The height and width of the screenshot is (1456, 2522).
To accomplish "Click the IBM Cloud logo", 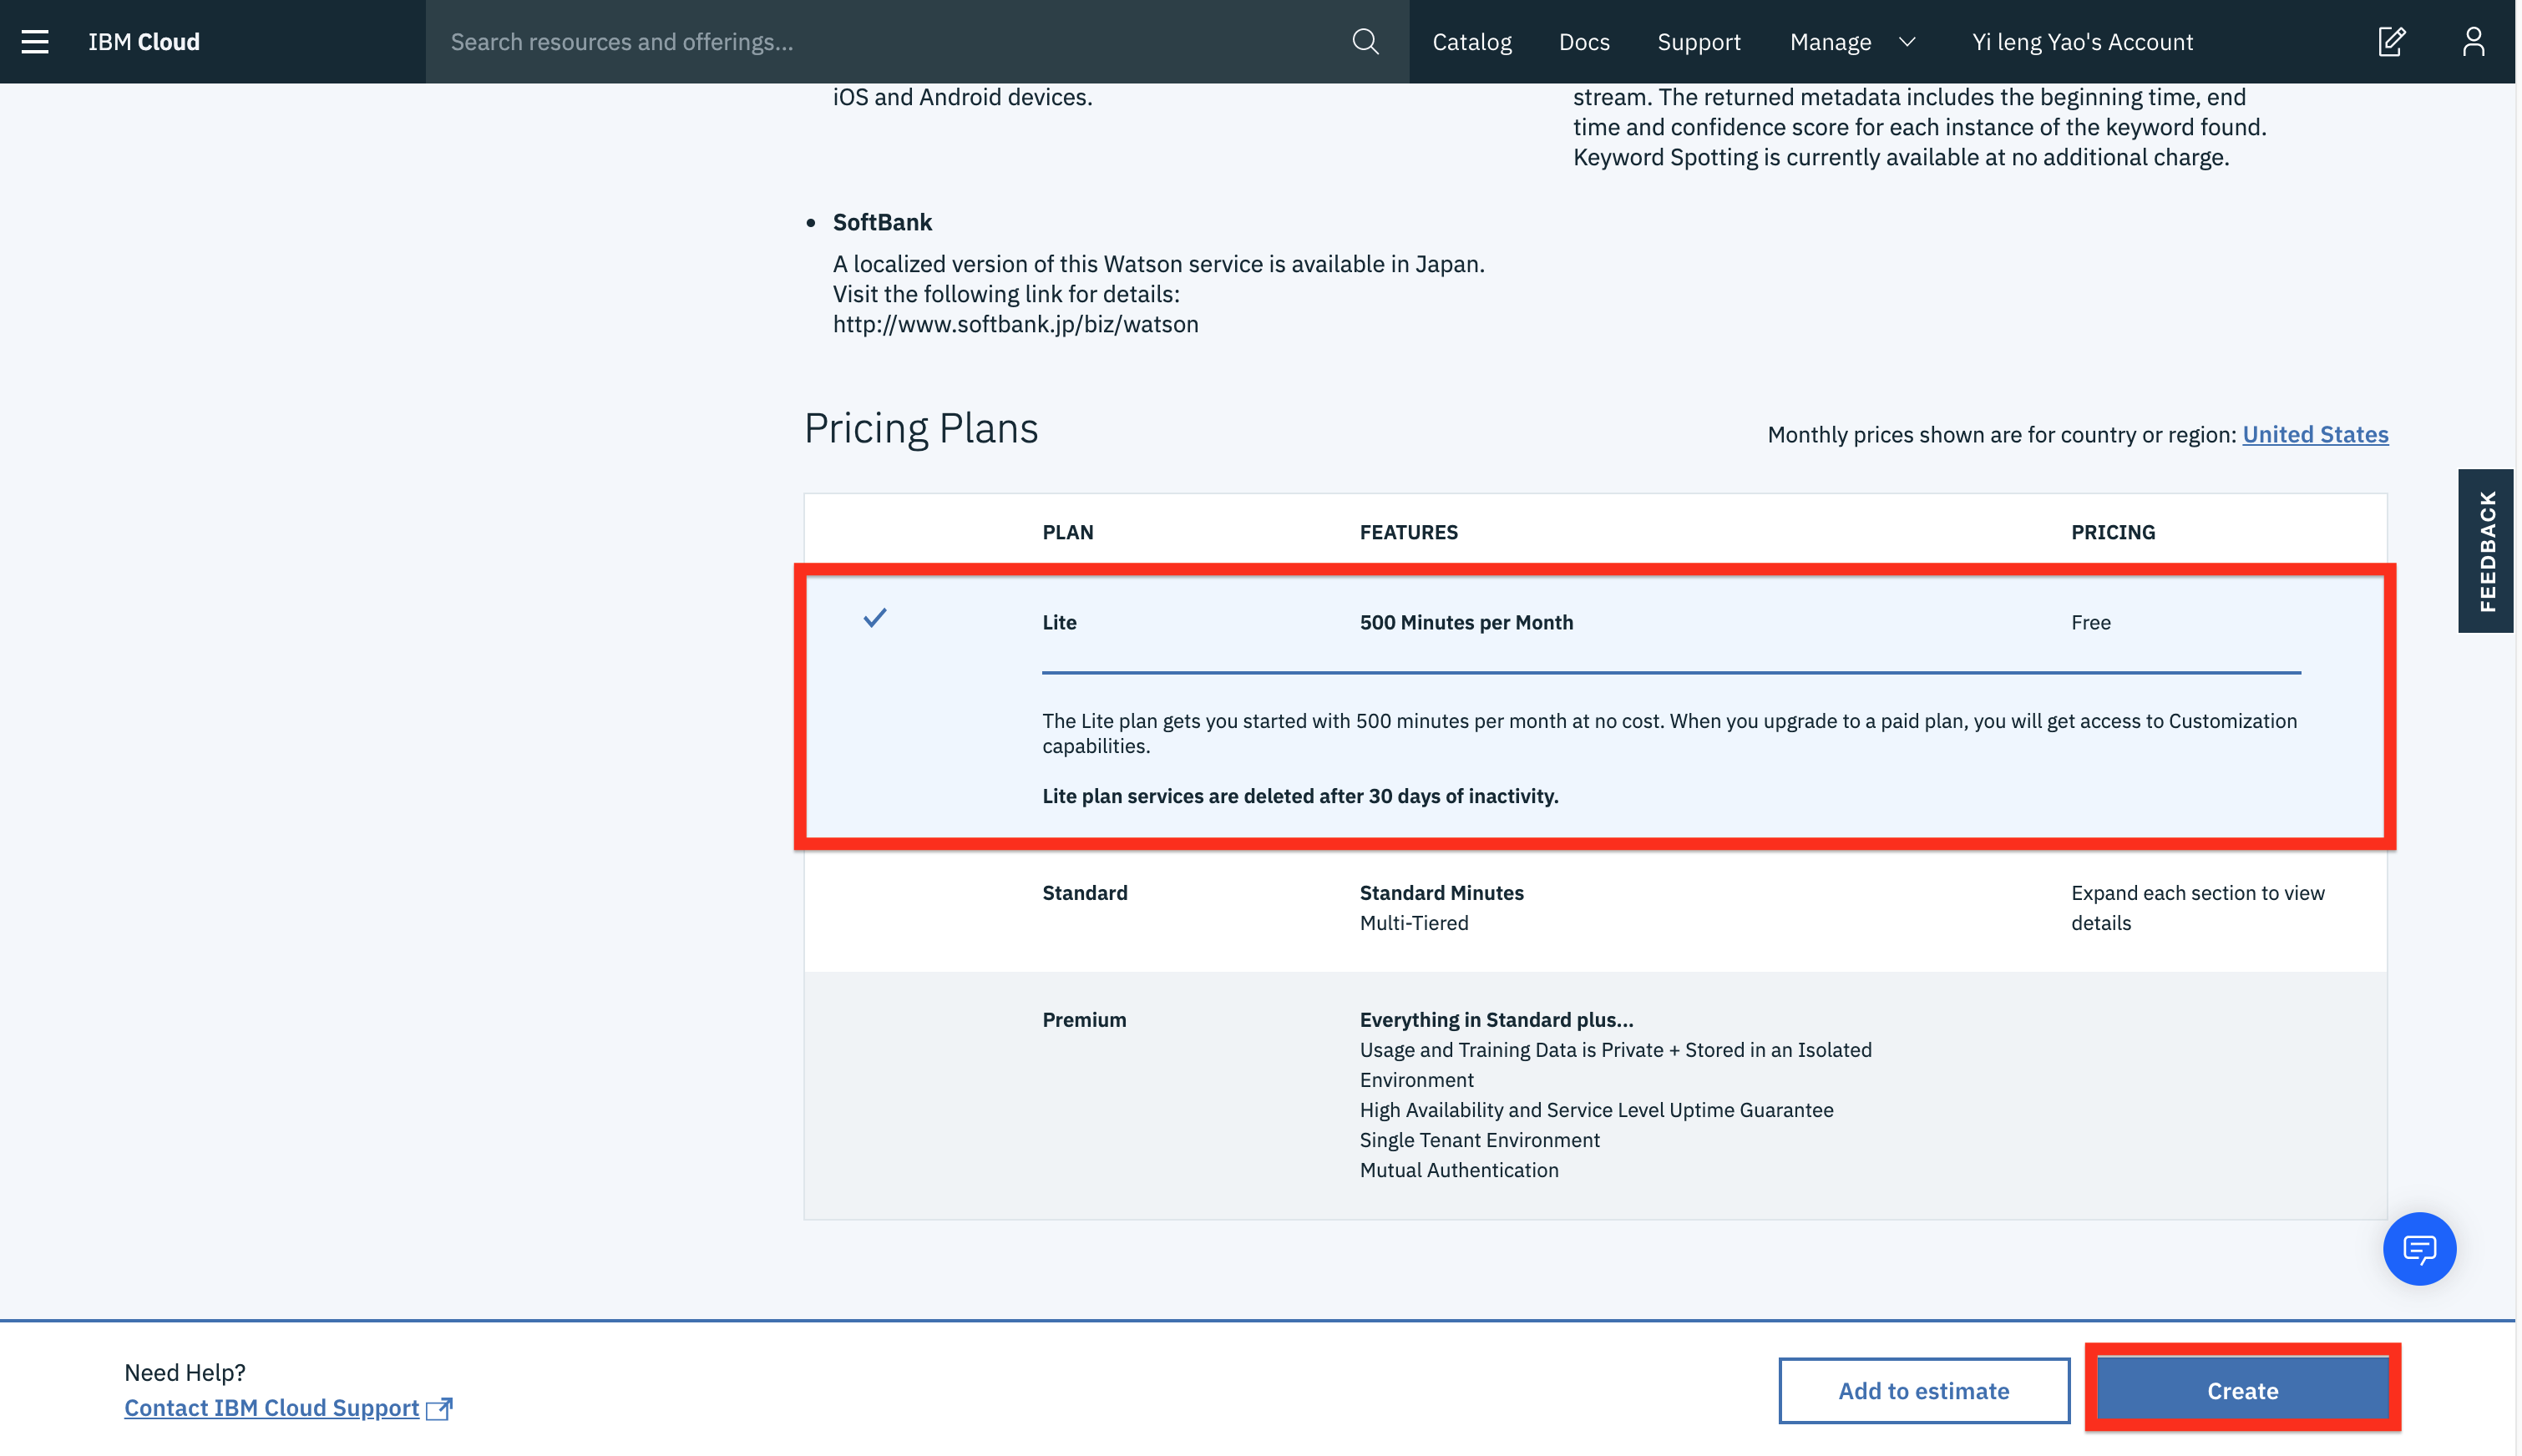I will click(x=144, y=41).
